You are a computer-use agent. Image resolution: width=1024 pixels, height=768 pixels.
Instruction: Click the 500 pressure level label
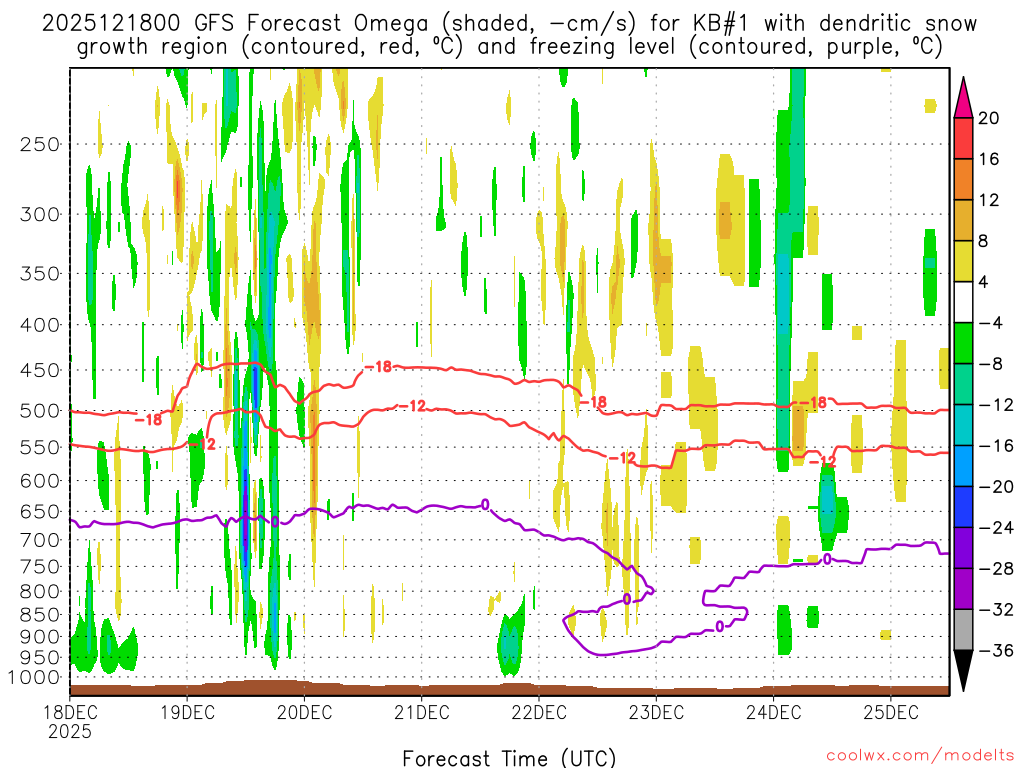[40, 411]
